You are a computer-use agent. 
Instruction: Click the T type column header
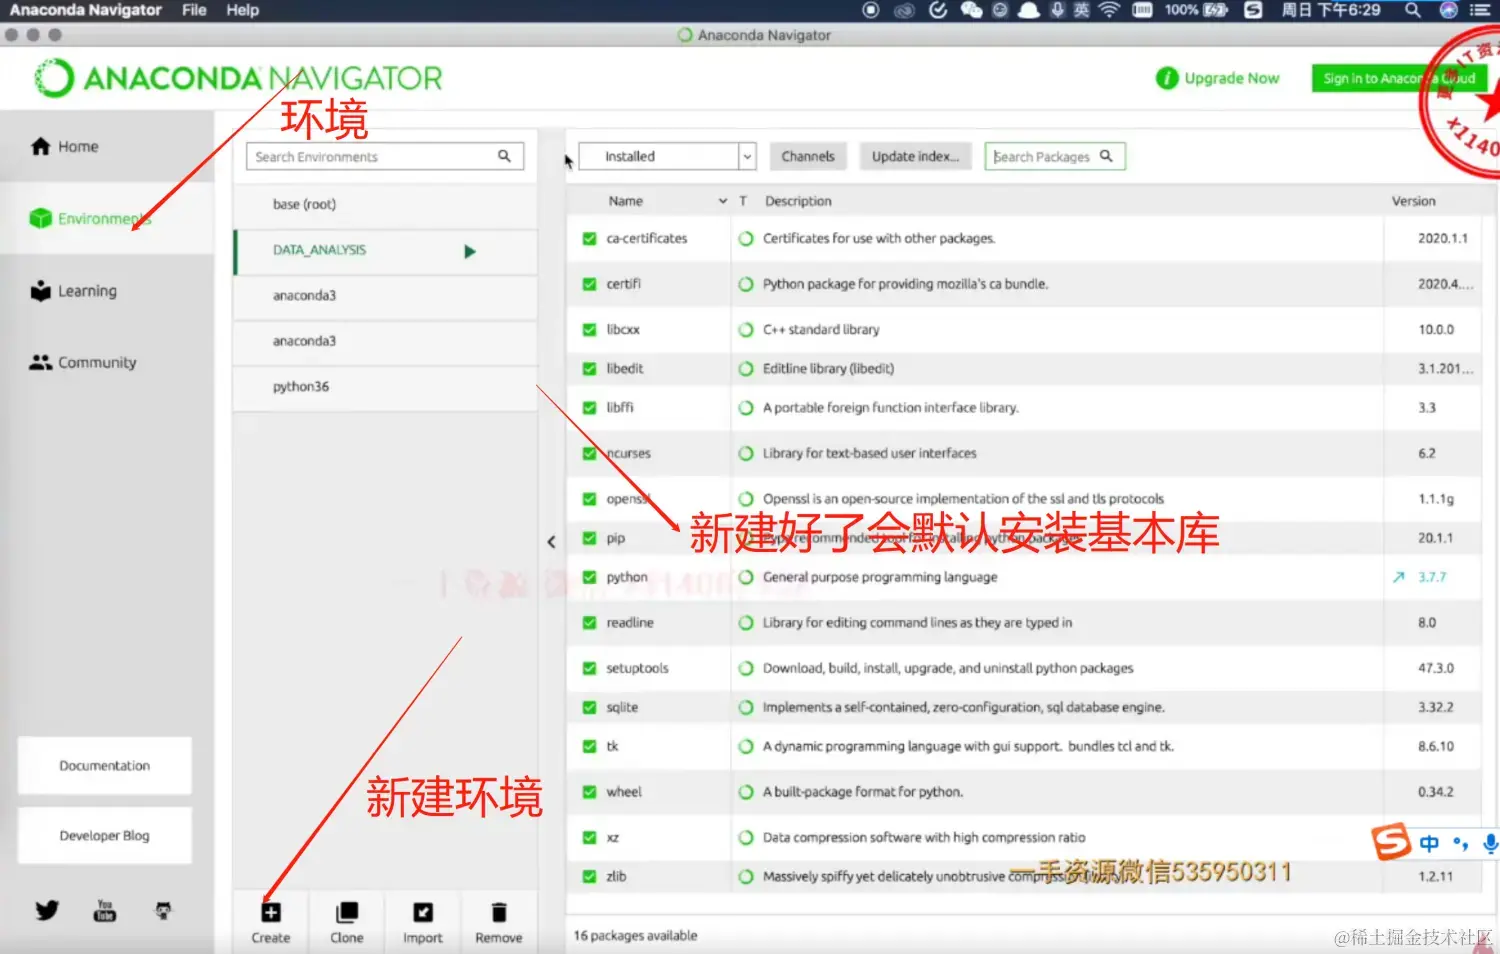[x=743, y=201]
